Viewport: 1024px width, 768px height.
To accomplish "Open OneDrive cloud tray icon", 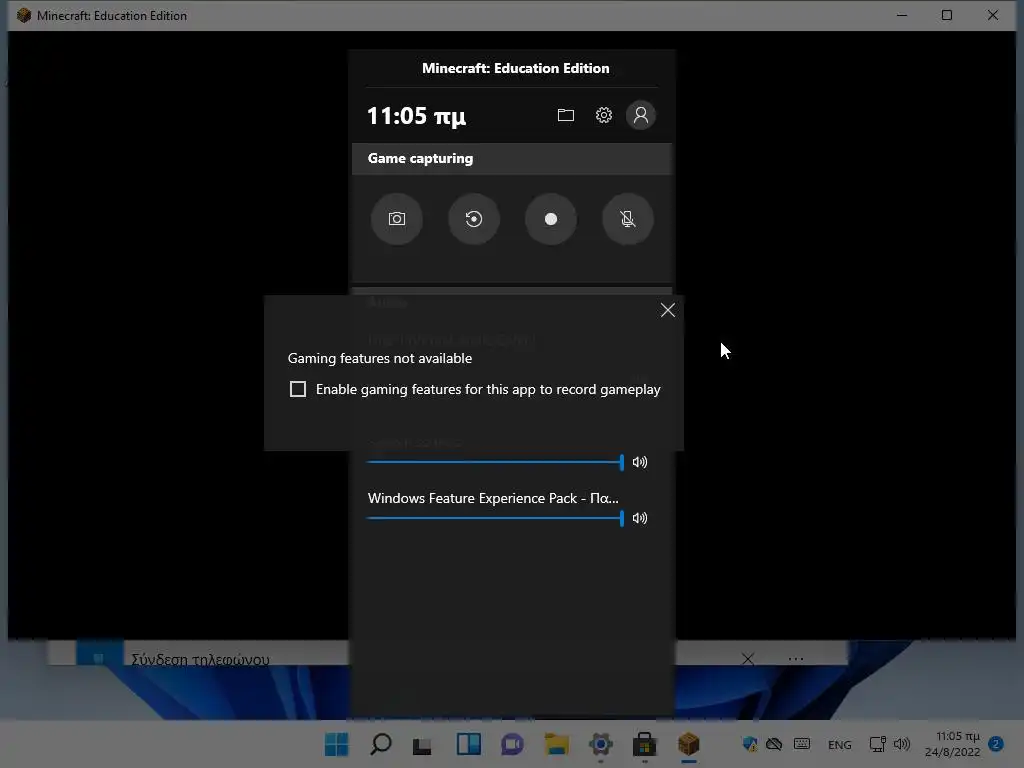I will click(775, 744).
